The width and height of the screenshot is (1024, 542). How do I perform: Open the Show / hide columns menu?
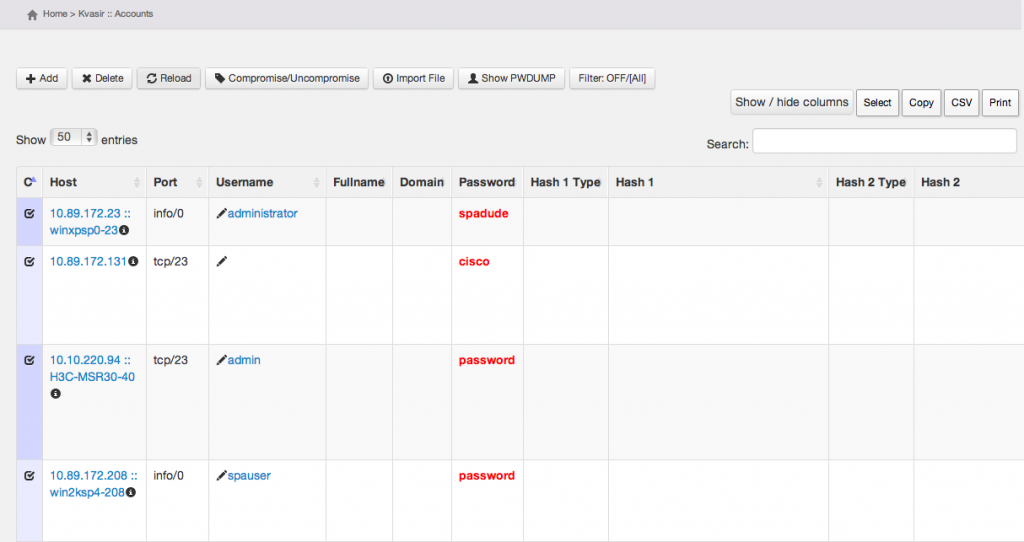coord(791,102)
